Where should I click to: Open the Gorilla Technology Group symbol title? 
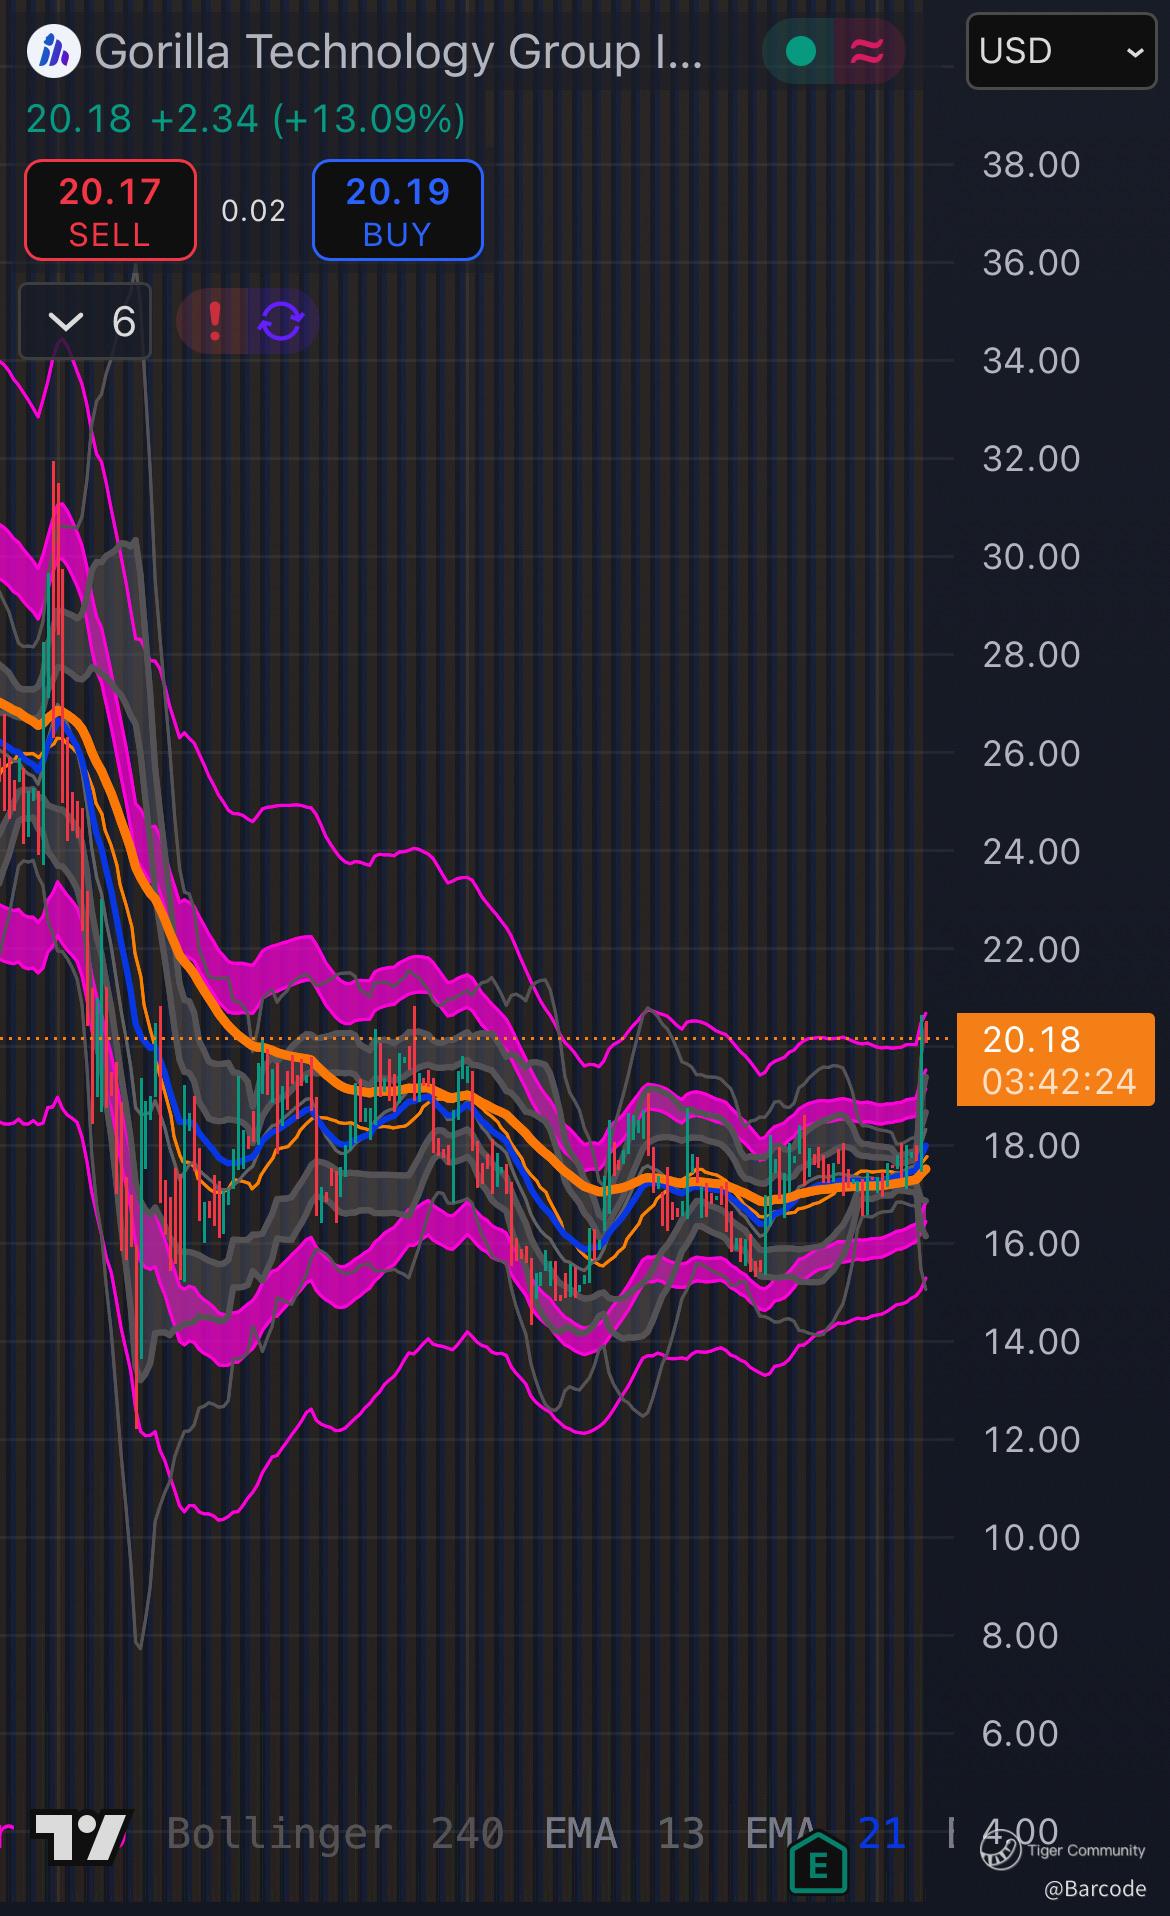click(x=398, y=52)
